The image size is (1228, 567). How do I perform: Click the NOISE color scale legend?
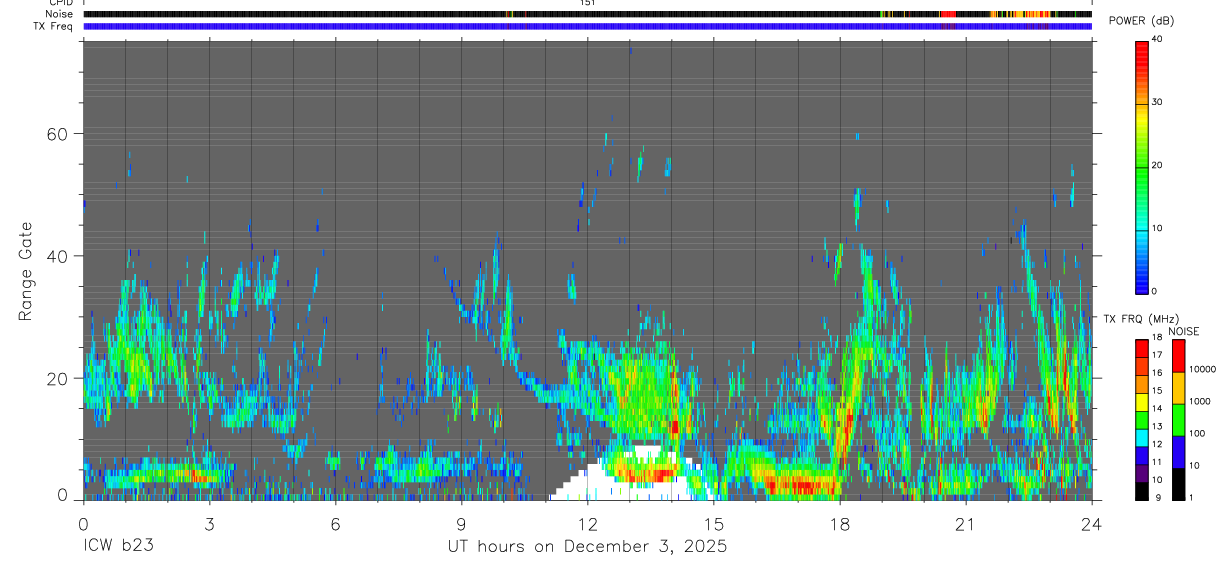pos(1178,419)
